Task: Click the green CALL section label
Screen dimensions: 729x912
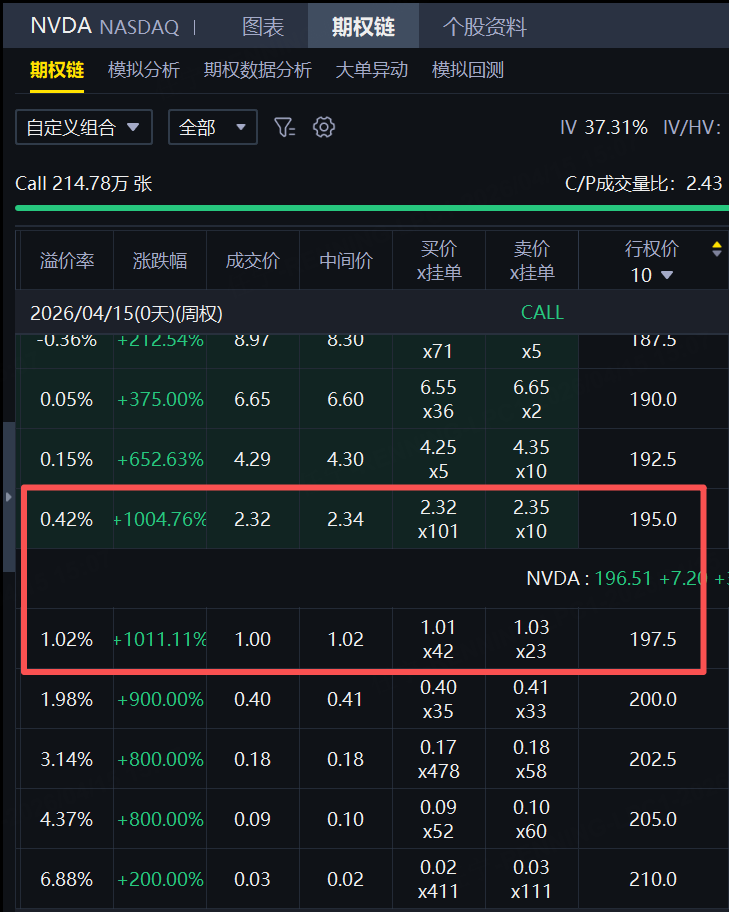Action: [542, 313]
